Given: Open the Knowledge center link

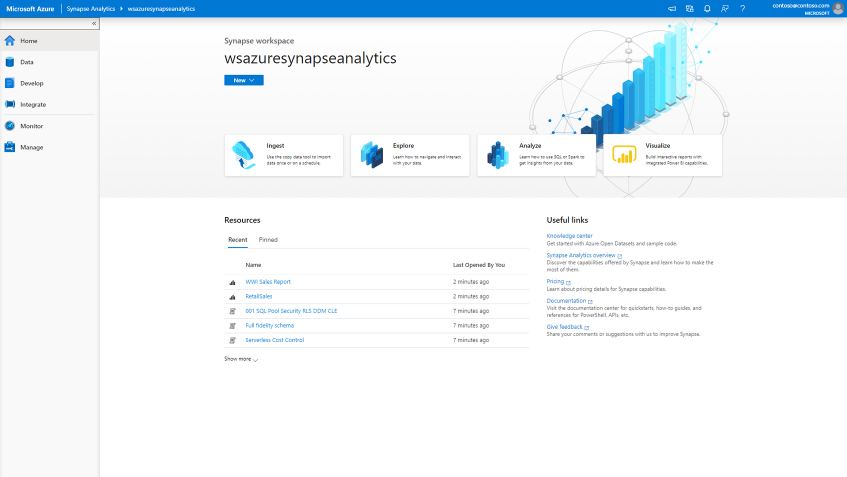Looking at the screenshot, I should click(x=569, y=236).
